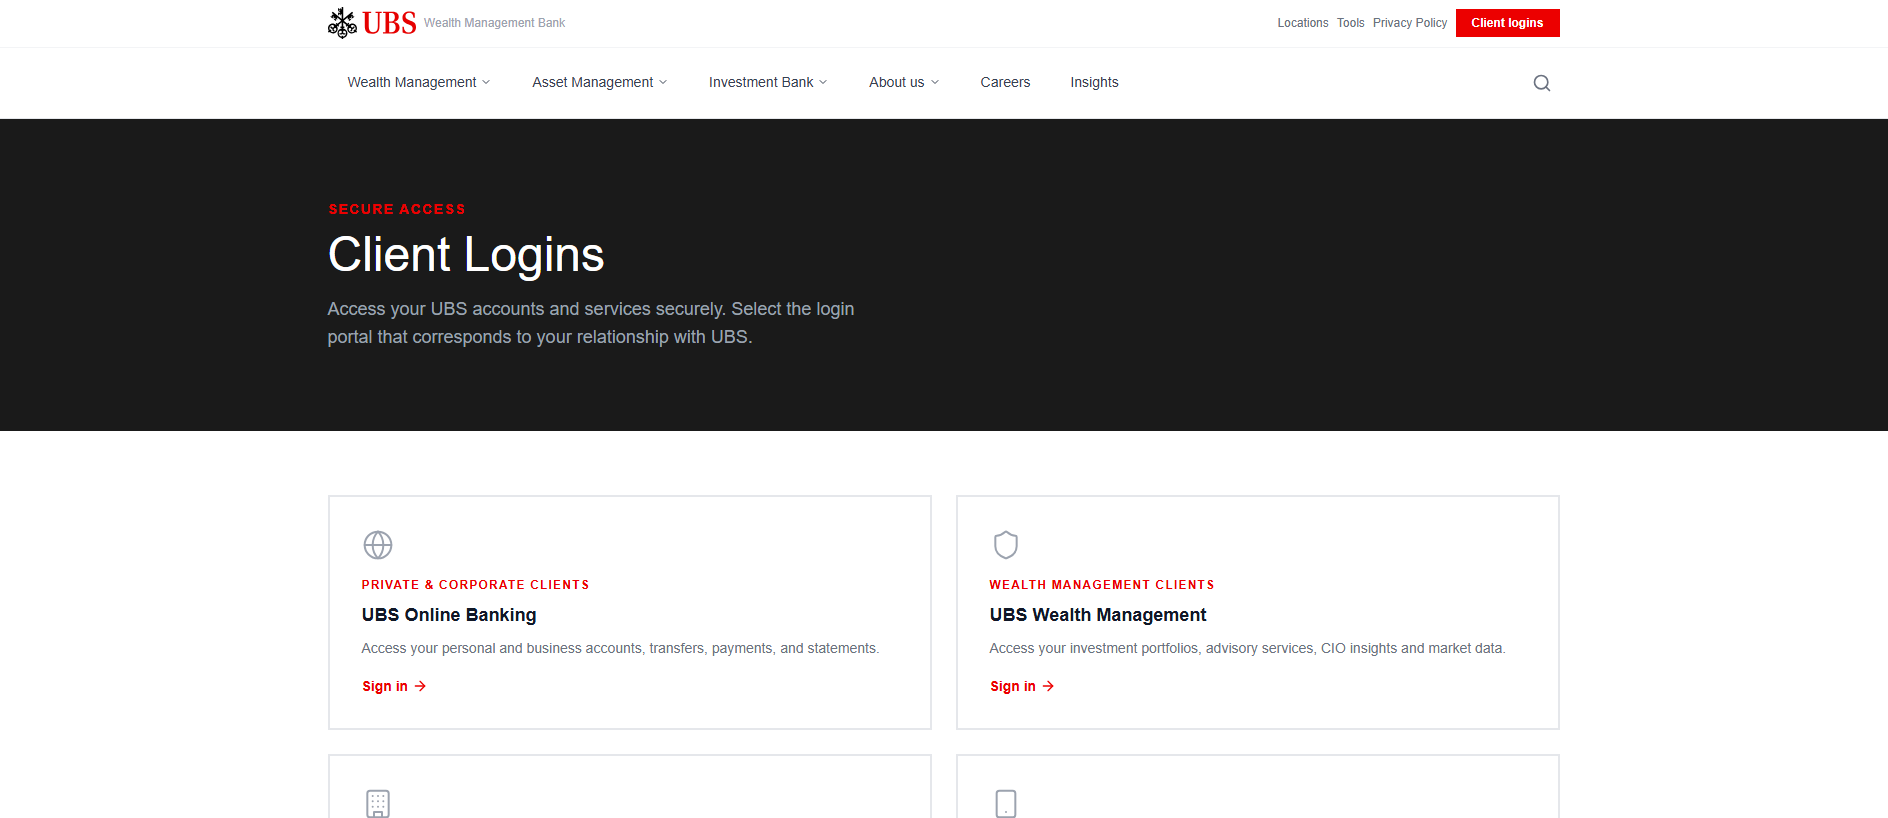Viewport: 1888px width, 818px height.
Task: Open the Wealth Management nav label
Action: pyautogui.click(x=412, y=82)
